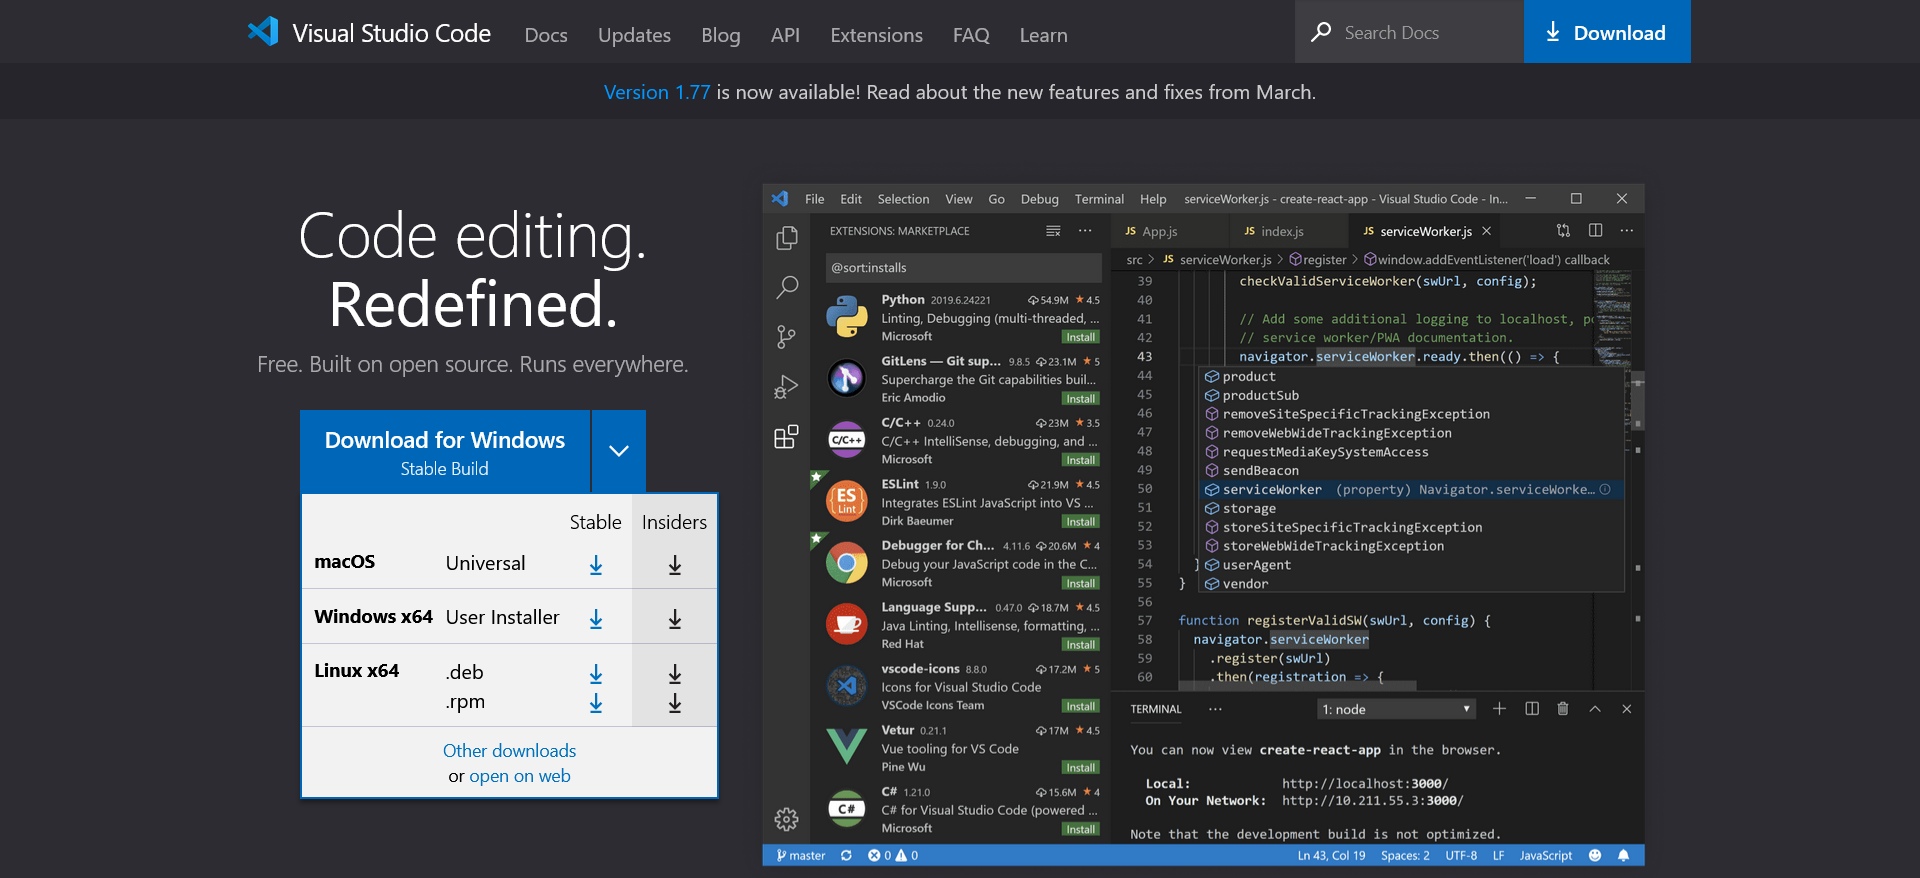The image size is (1920, 878).
Task: Expand the download options chevron
Action: (619, 451)
